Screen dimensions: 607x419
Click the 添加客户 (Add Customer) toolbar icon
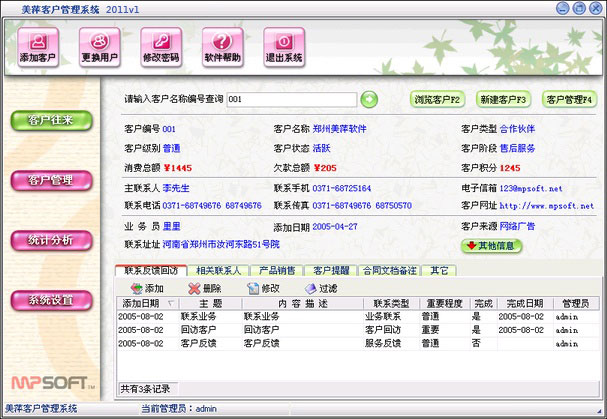pyautogui.click(x=39, y=46)
